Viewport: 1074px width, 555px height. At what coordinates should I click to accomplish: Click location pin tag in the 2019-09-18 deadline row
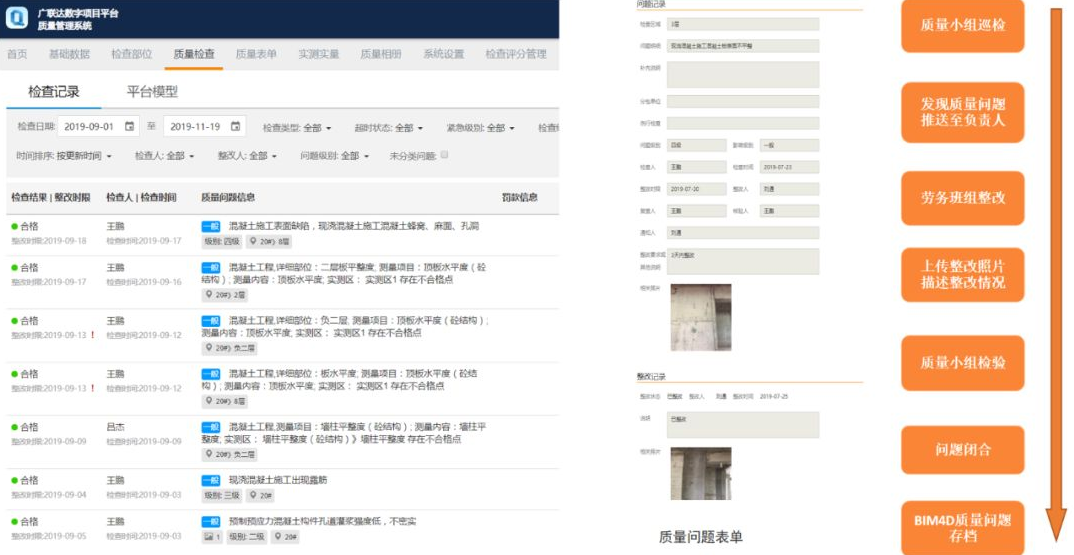[x=269, y=242]
